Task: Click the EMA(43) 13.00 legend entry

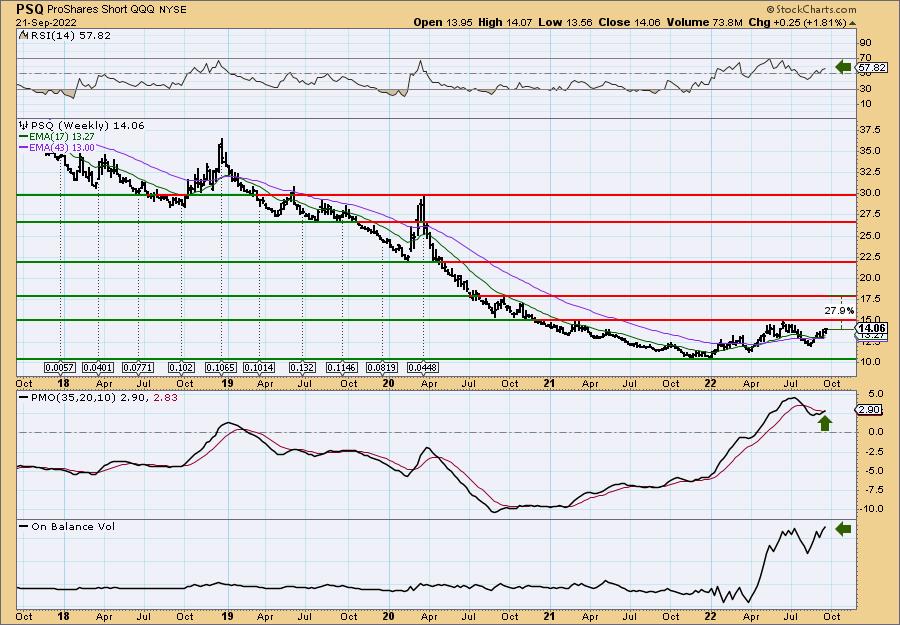Action: 57,147
